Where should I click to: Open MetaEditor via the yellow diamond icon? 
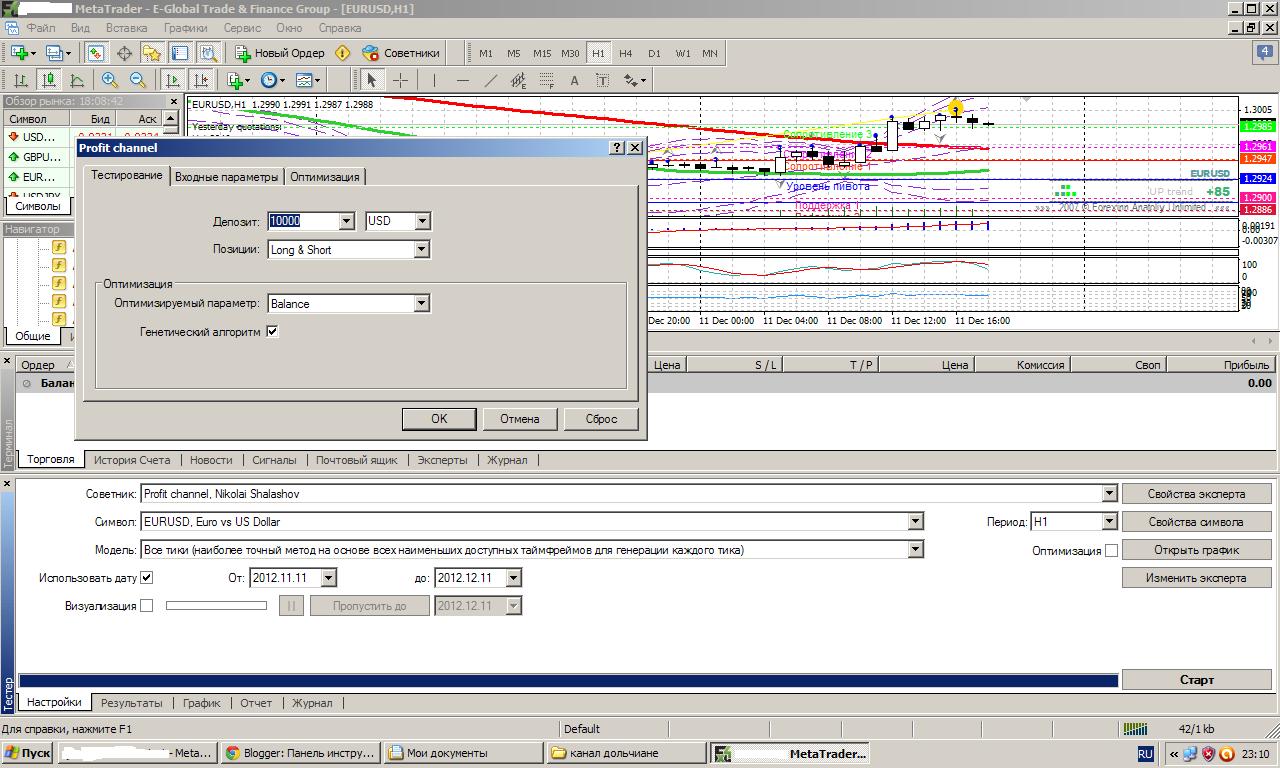pos(343,53)
